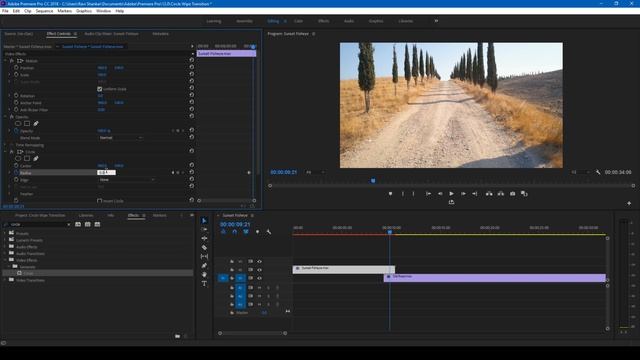Toggle the Circle effect fx switch

pyautogui.click(x=12, y=151)
